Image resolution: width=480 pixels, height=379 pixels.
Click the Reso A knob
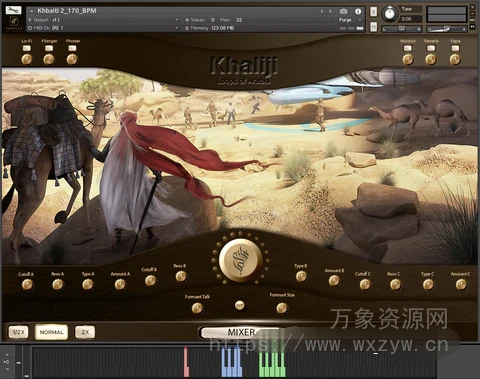tap(58, 284)
